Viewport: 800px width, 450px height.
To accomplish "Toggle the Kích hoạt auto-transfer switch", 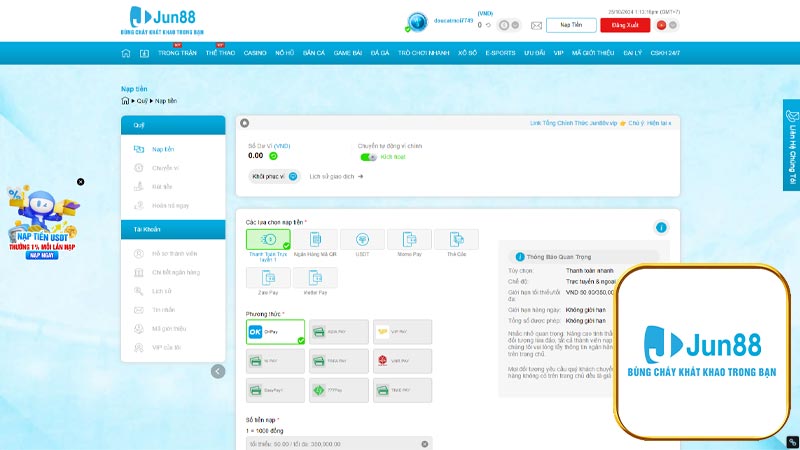I will click(368, 157).
